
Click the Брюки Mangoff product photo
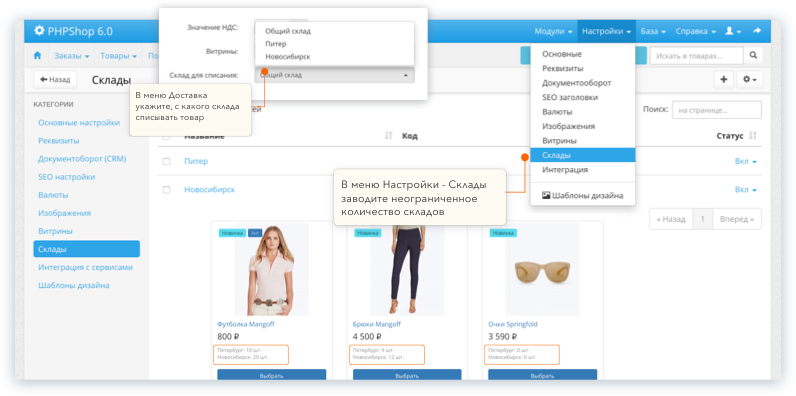(x=407, y=270)
